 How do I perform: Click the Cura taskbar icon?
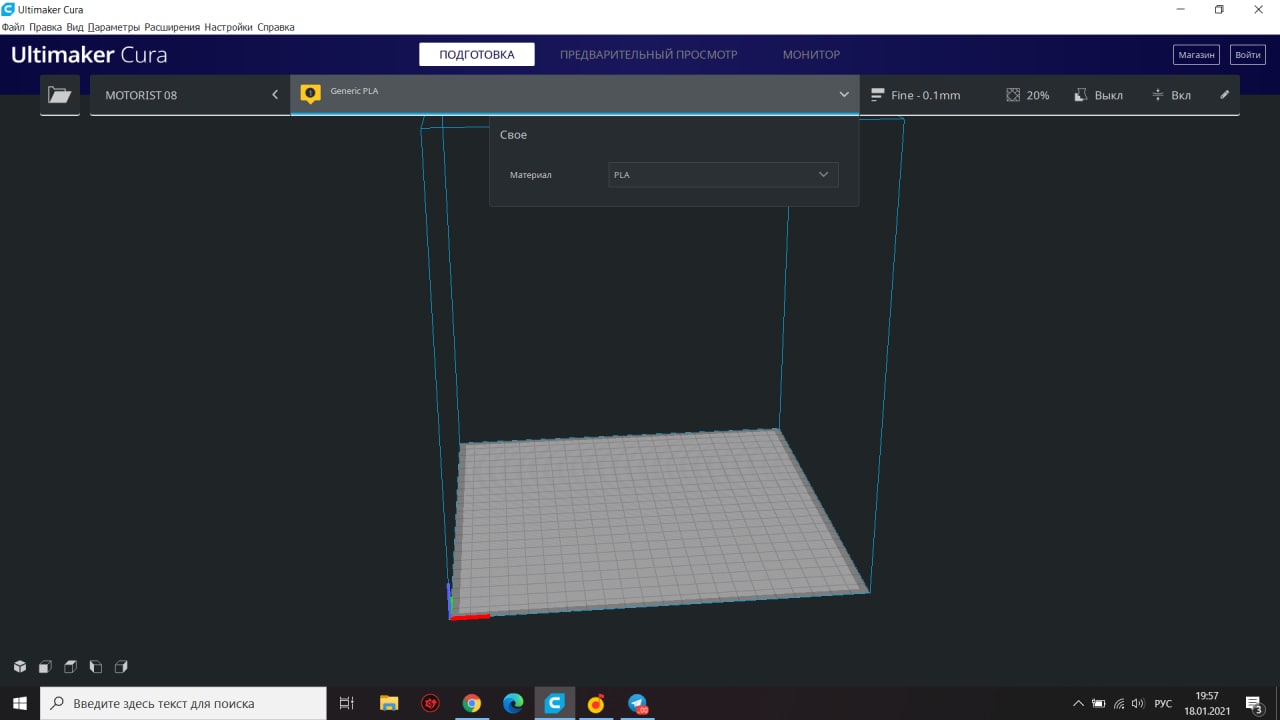click(x=554, y=703)
